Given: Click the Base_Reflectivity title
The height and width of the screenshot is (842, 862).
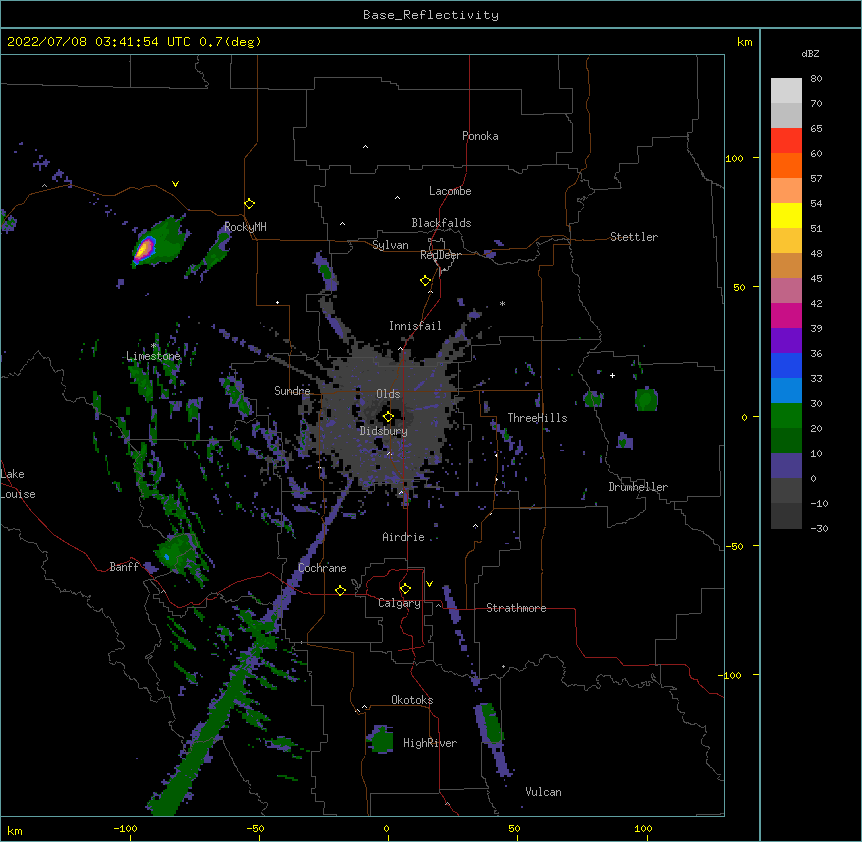Looking at the screenshot, I should click(431, 15).
